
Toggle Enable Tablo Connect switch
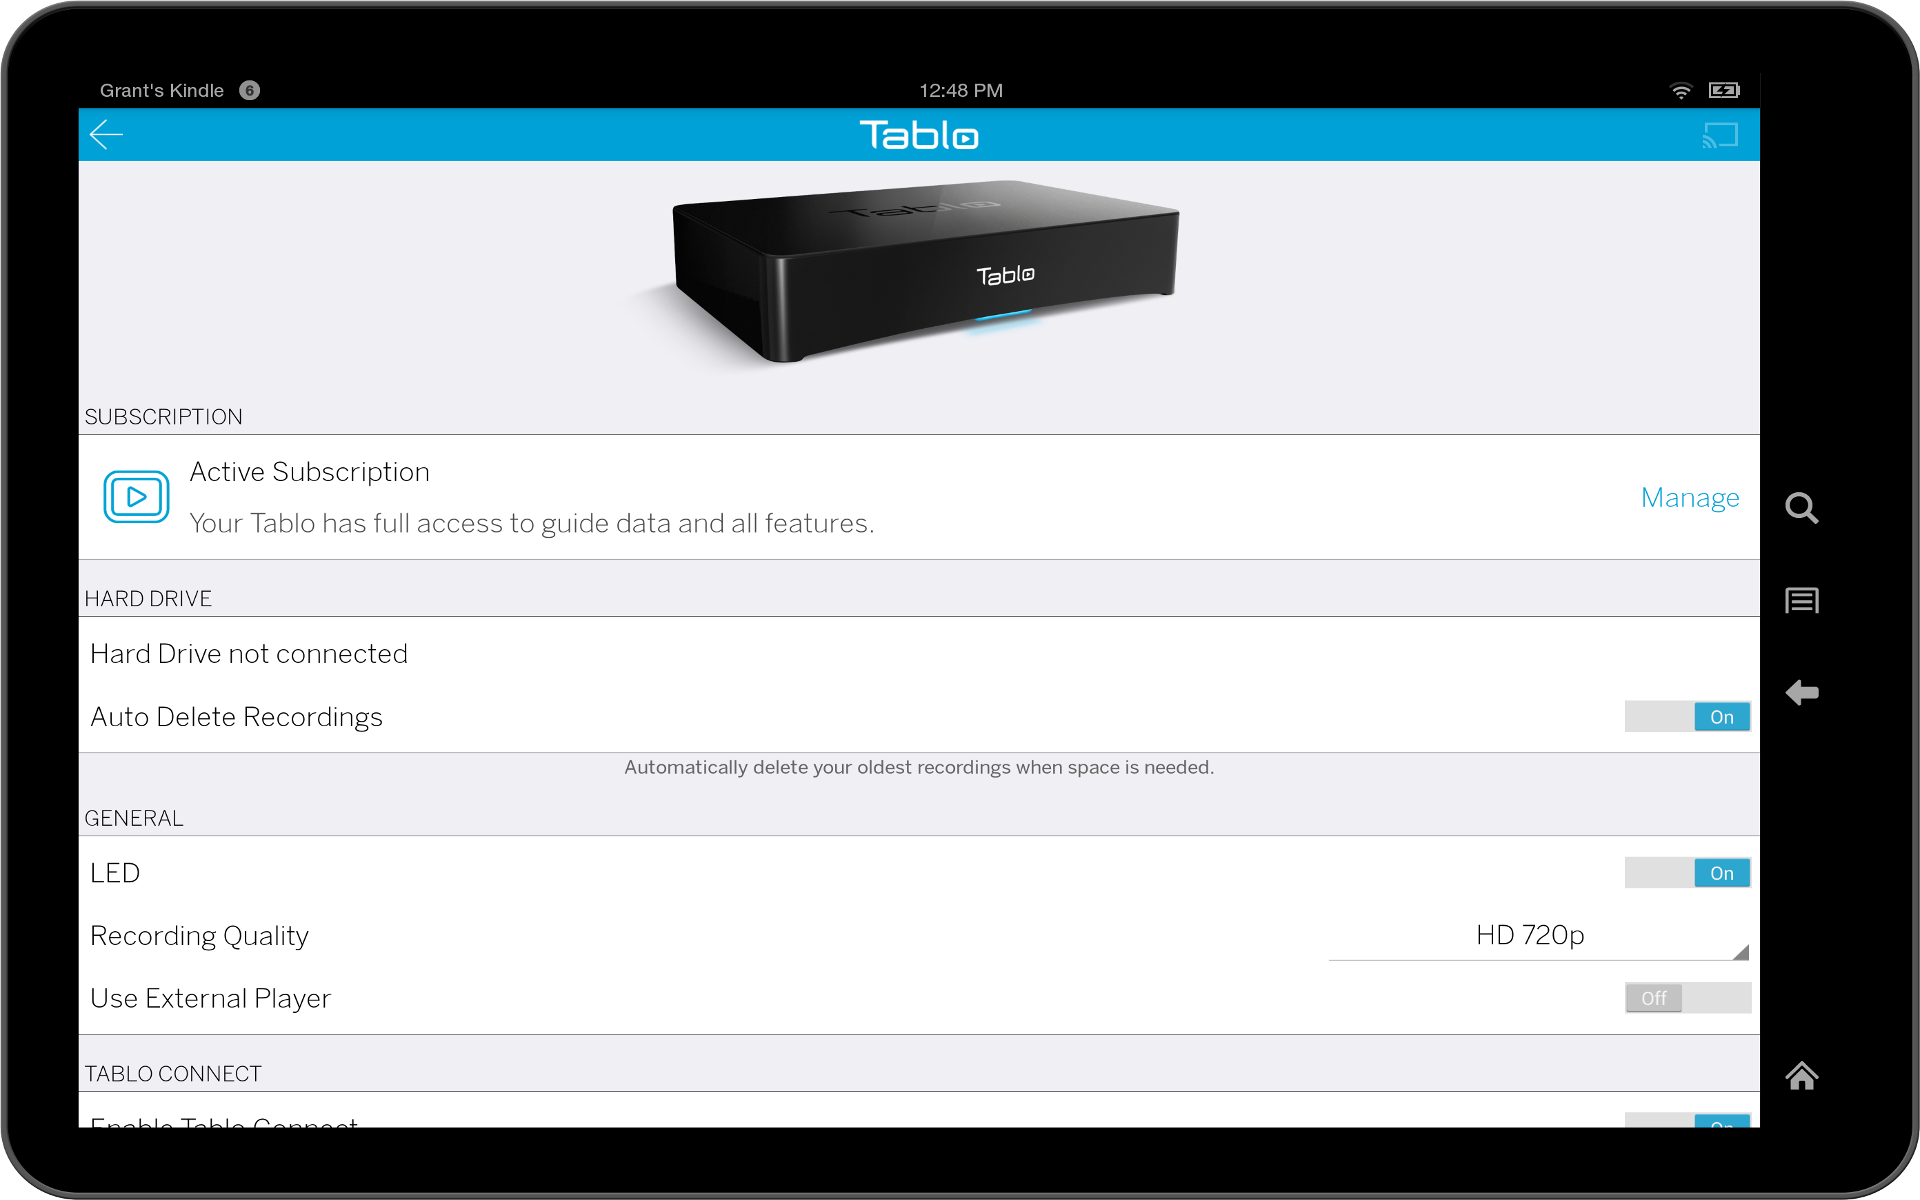pyautogui.click(x=1687, y=1120)
